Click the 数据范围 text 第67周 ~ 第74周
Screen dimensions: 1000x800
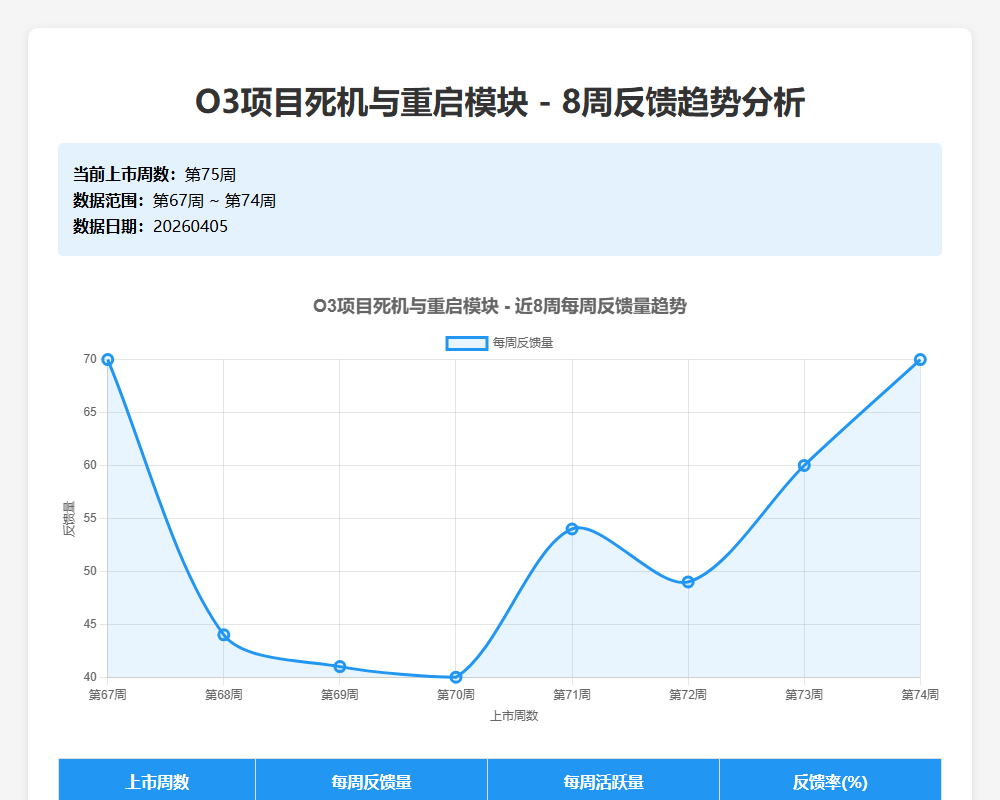214,201
